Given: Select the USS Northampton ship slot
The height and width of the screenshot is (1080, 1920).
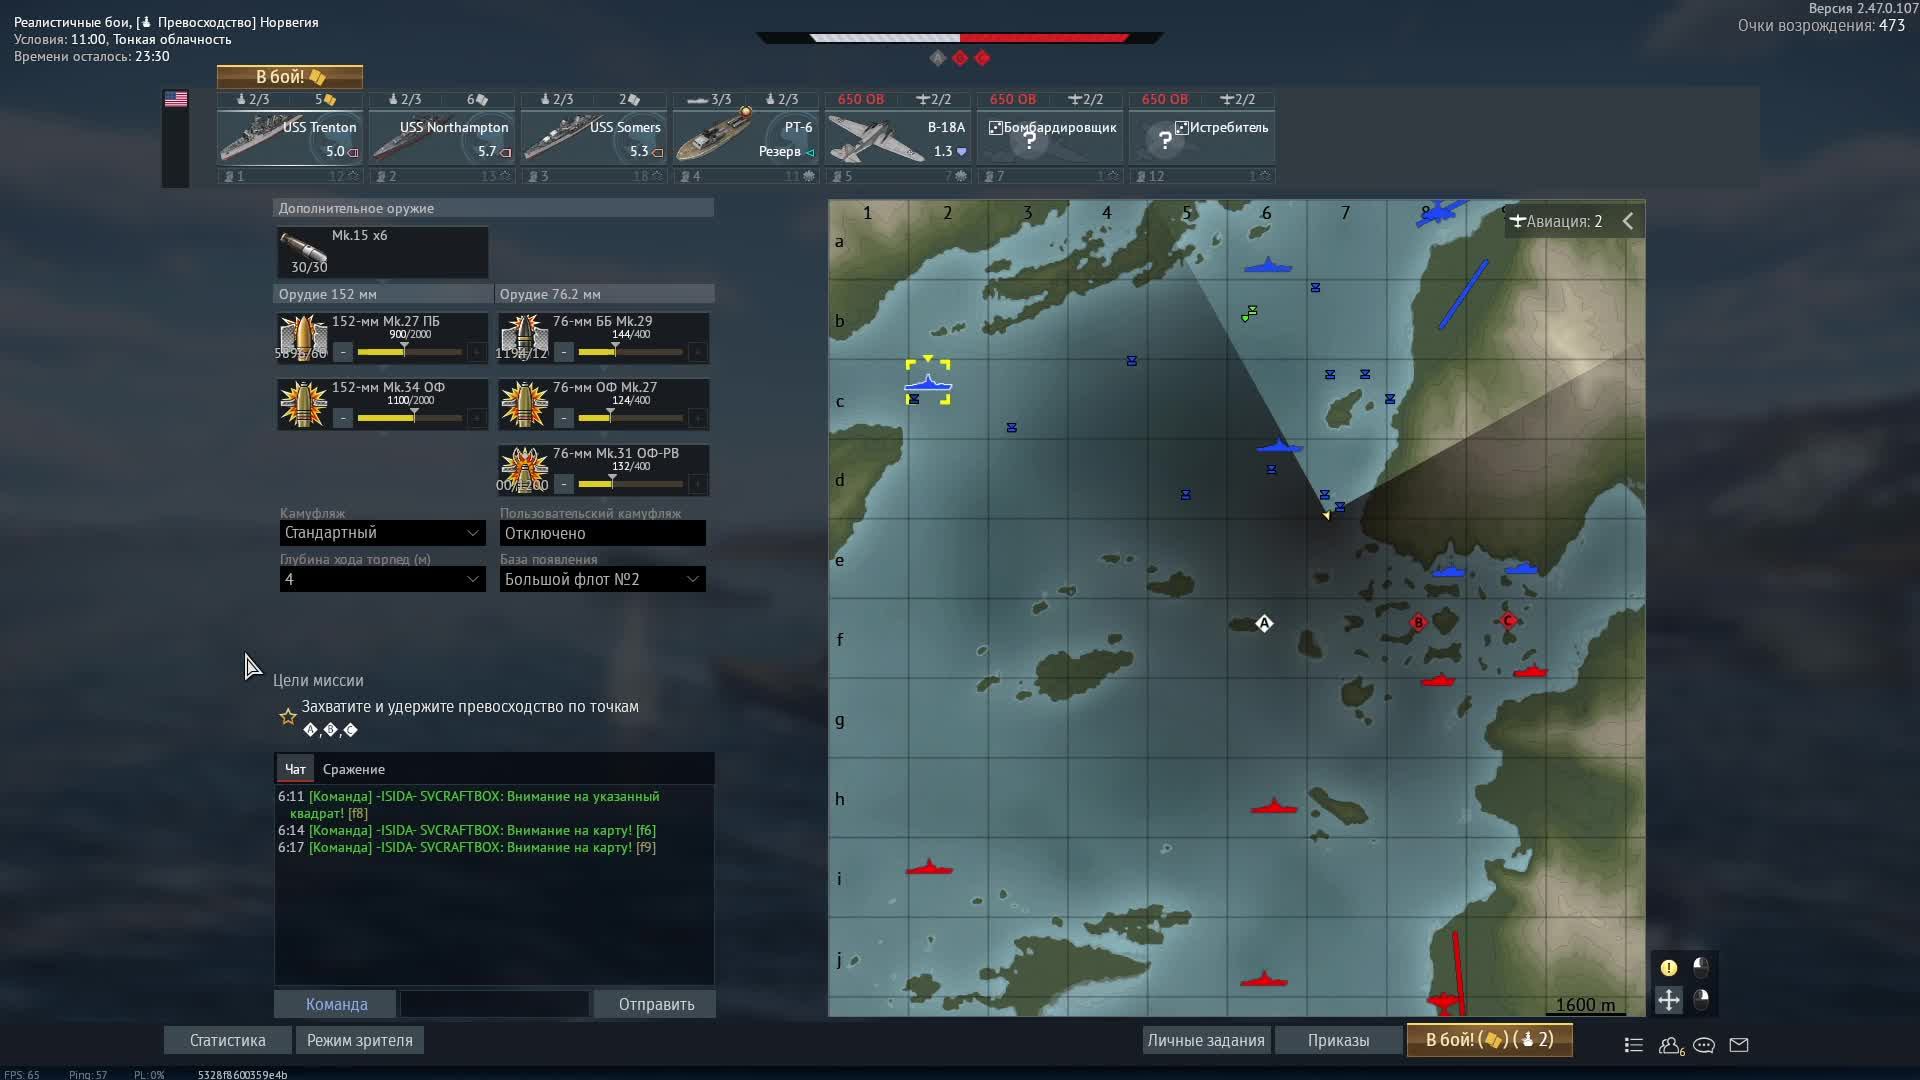Looking at the screenshot, I should click(x=441, y=138).
